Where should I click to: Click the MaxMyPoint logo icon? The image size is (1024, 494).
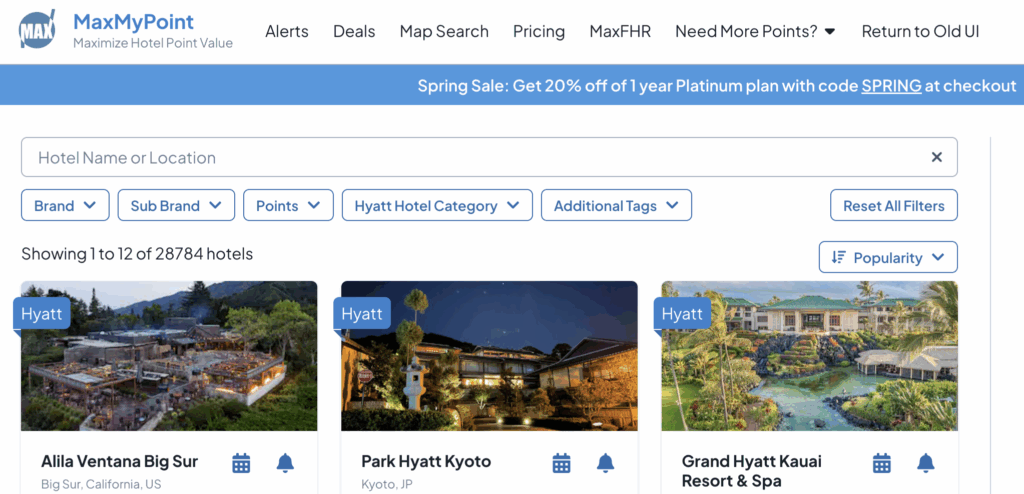point(38,31)
